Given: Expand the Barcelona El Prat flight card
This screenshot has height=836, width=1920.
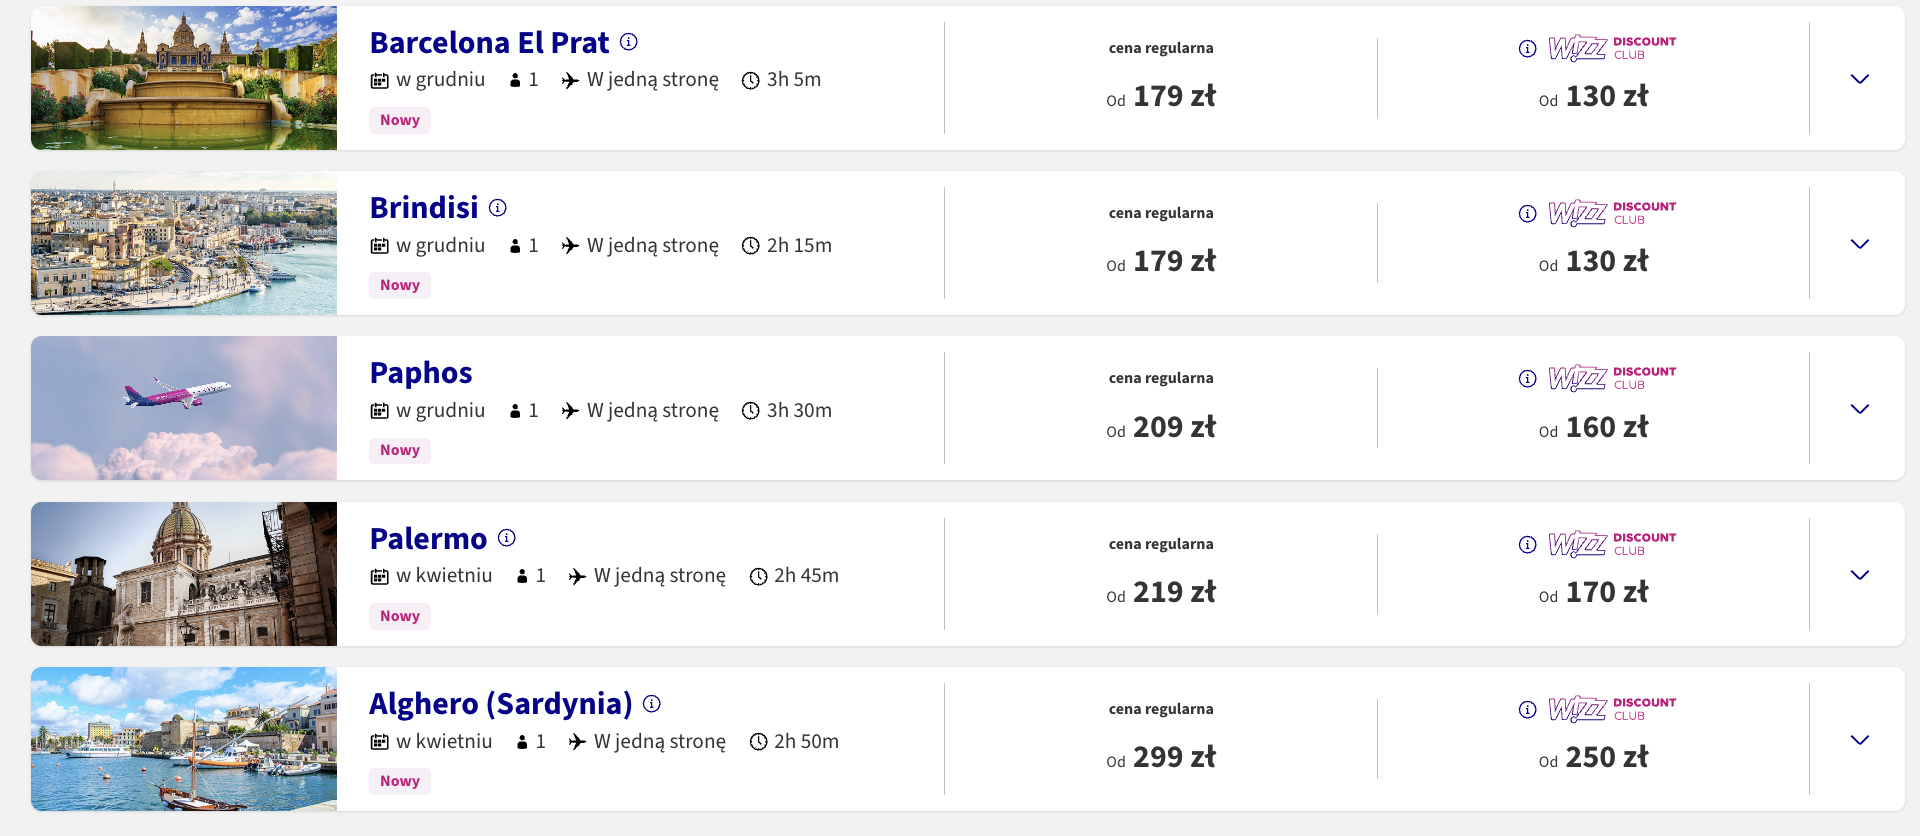Looking at the screenshot, I should point(1860,79).
